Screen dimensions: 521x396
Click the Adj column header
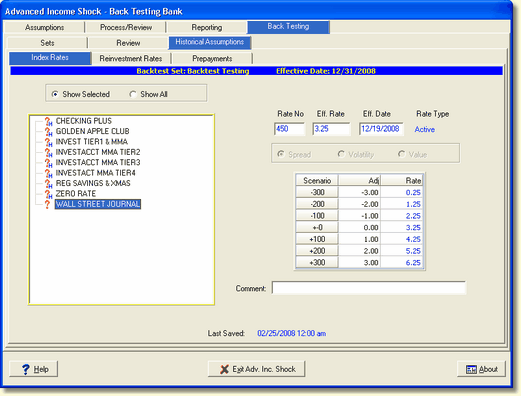(x=359, y=180)
